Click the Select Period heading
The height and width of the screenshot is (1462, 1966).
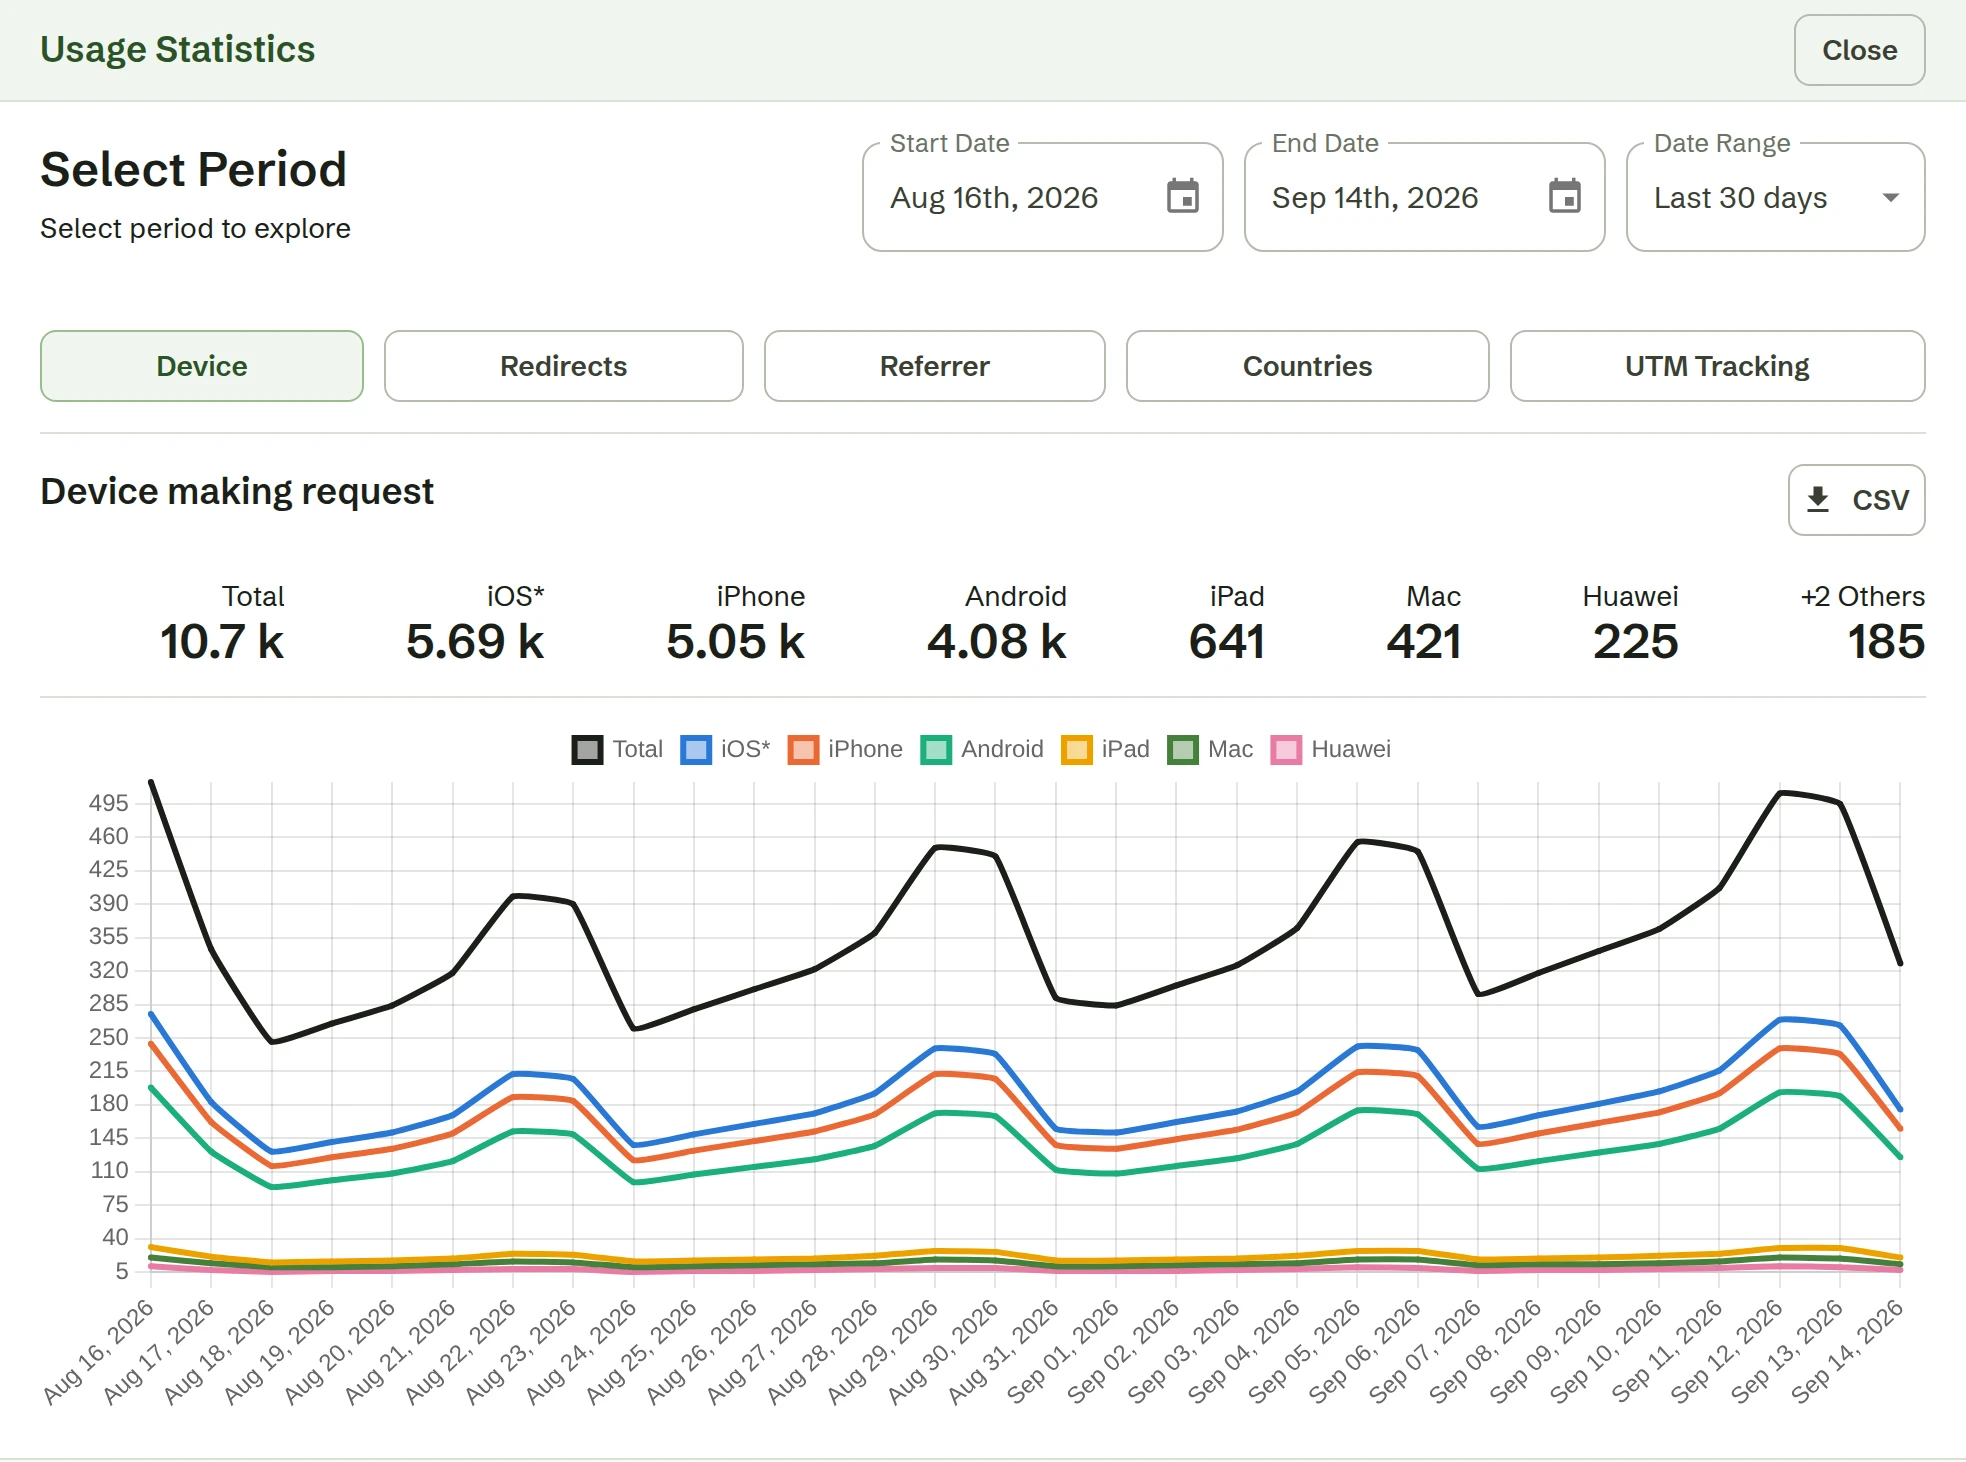(x=194, y=169)
